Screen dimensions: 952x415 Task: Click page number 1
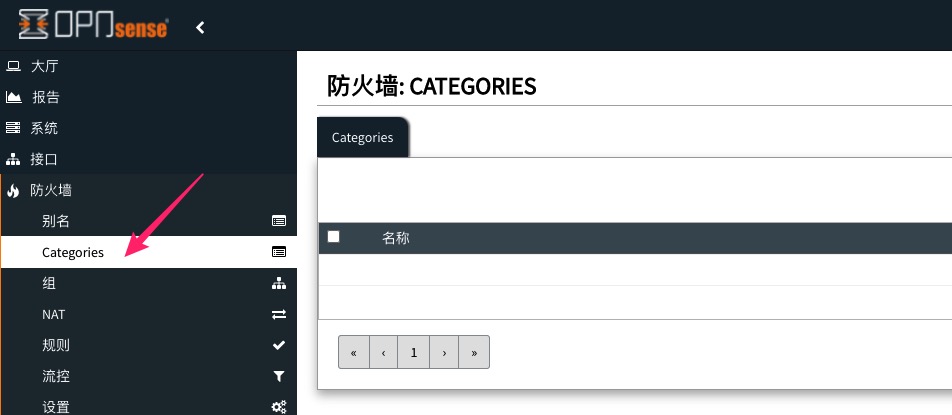414,353
